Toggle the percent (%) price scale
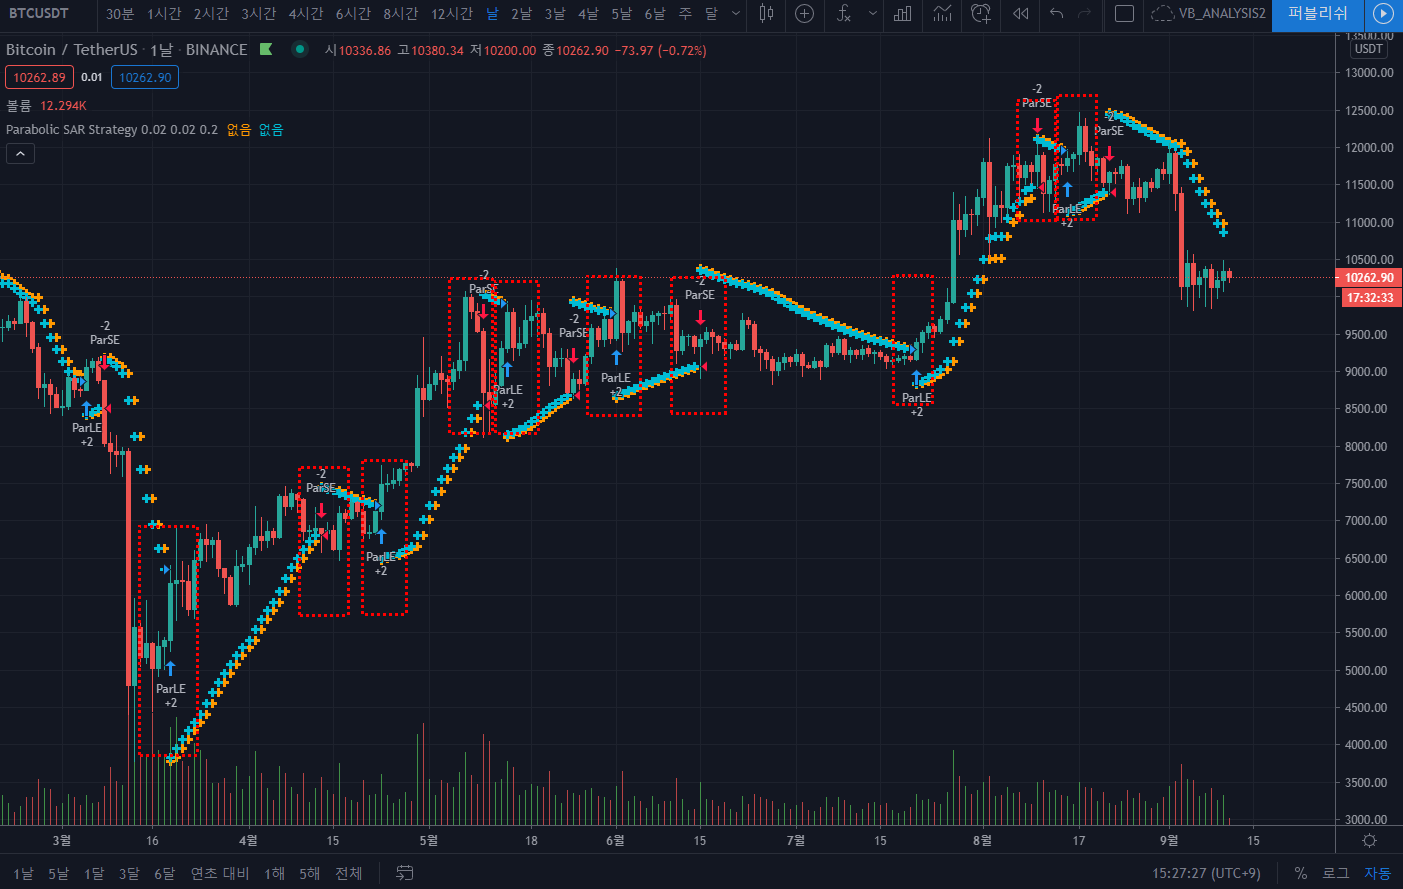Viewport: 1403px width, 889px height. 1300,873
